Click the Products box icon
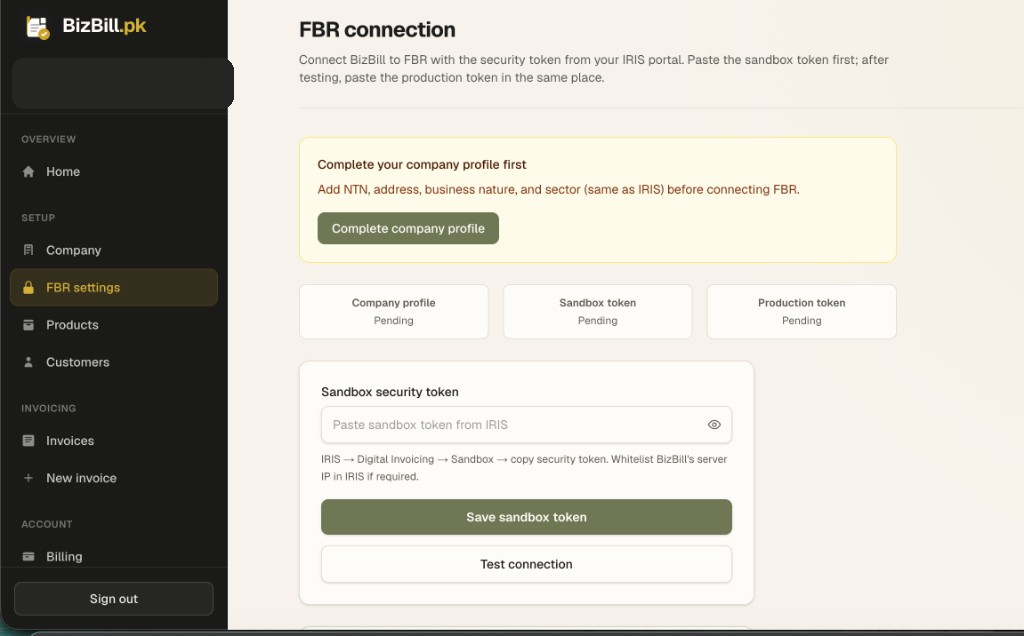This screenshot has height=636, width=1024. (x=28, y=325)
